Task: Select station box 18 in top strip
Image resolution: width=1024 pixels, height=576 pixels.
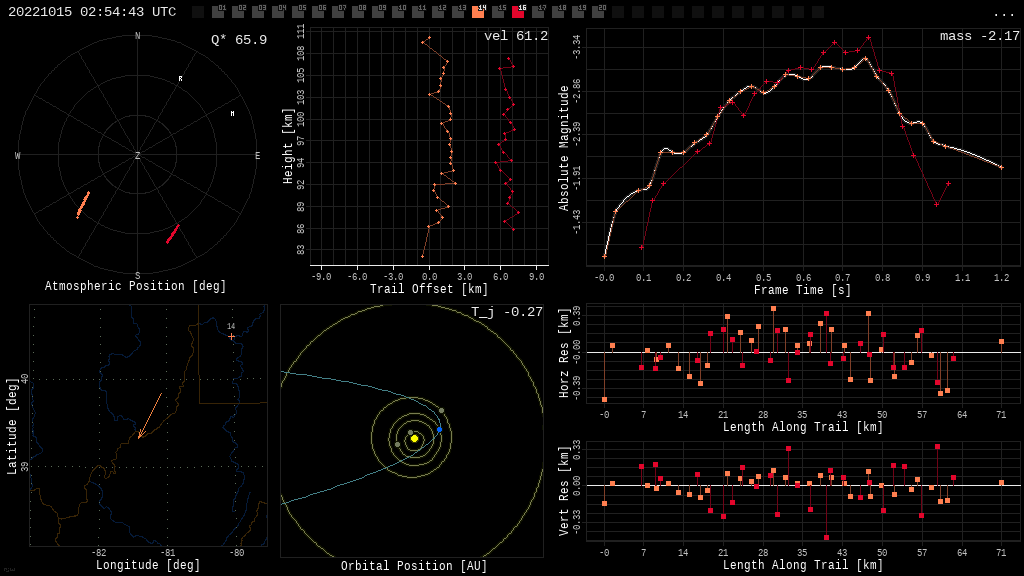Action: 558,12
